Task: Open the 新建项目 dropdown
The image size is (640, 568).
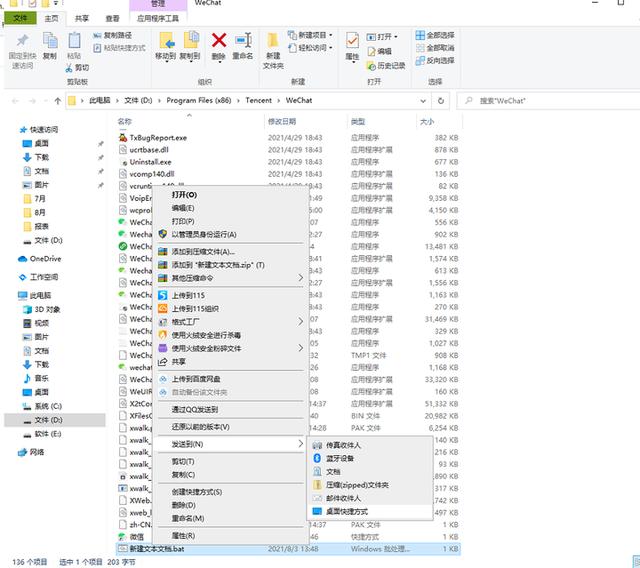Action: (x=310, y=35)
